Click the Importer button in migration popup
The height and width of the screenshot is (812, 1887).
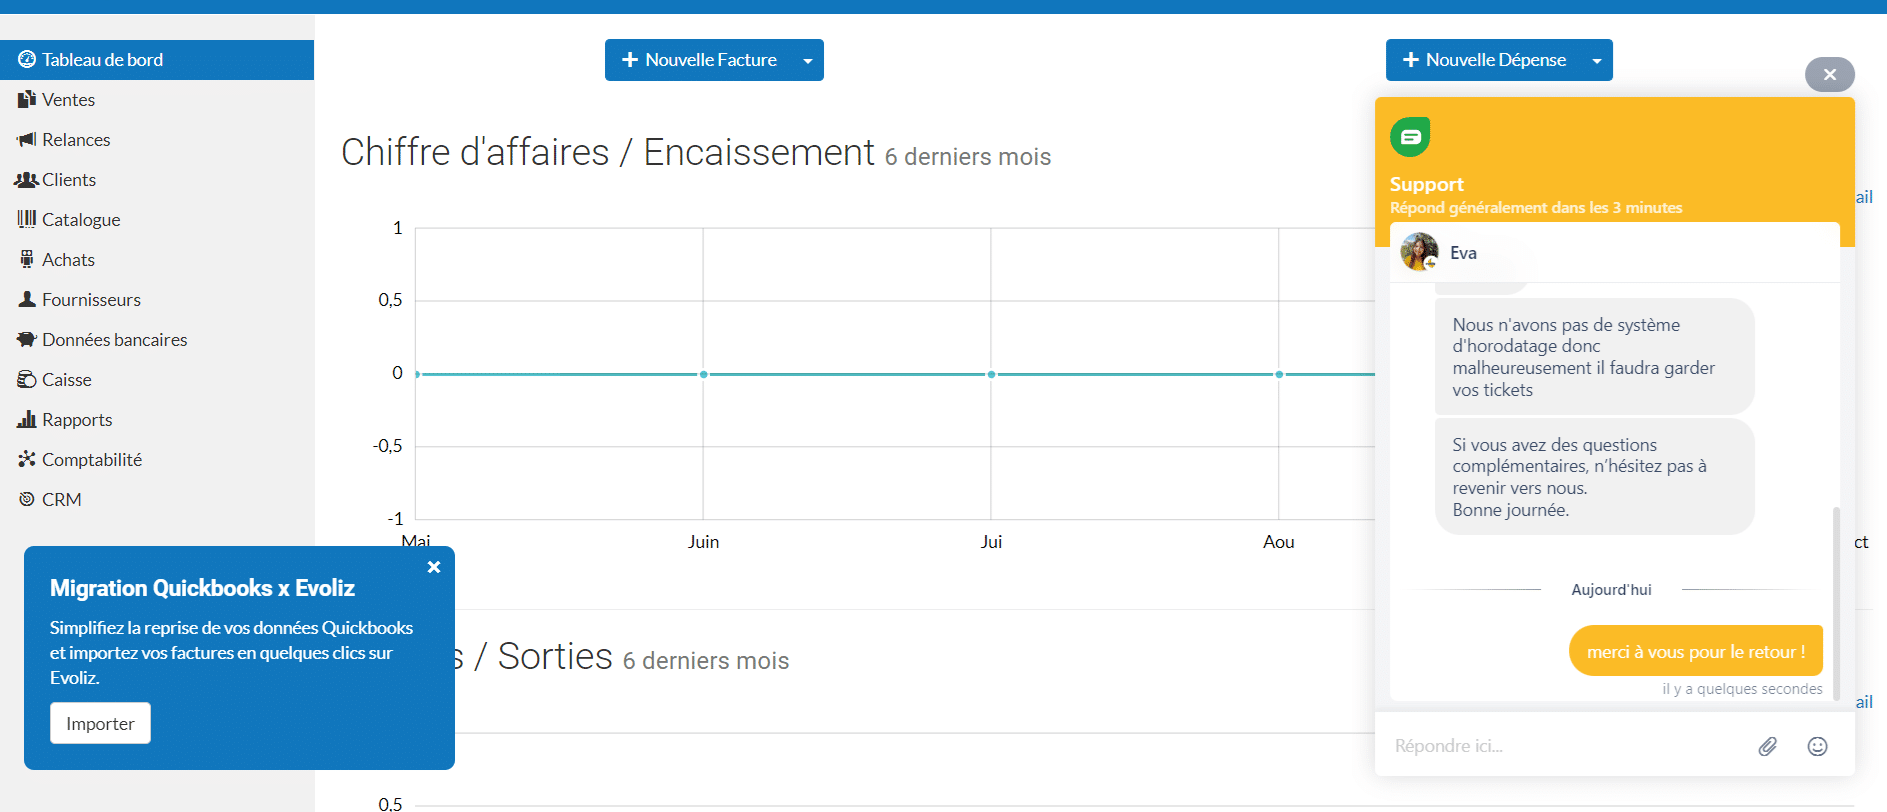pyautogui.click(x=100, y=723)
